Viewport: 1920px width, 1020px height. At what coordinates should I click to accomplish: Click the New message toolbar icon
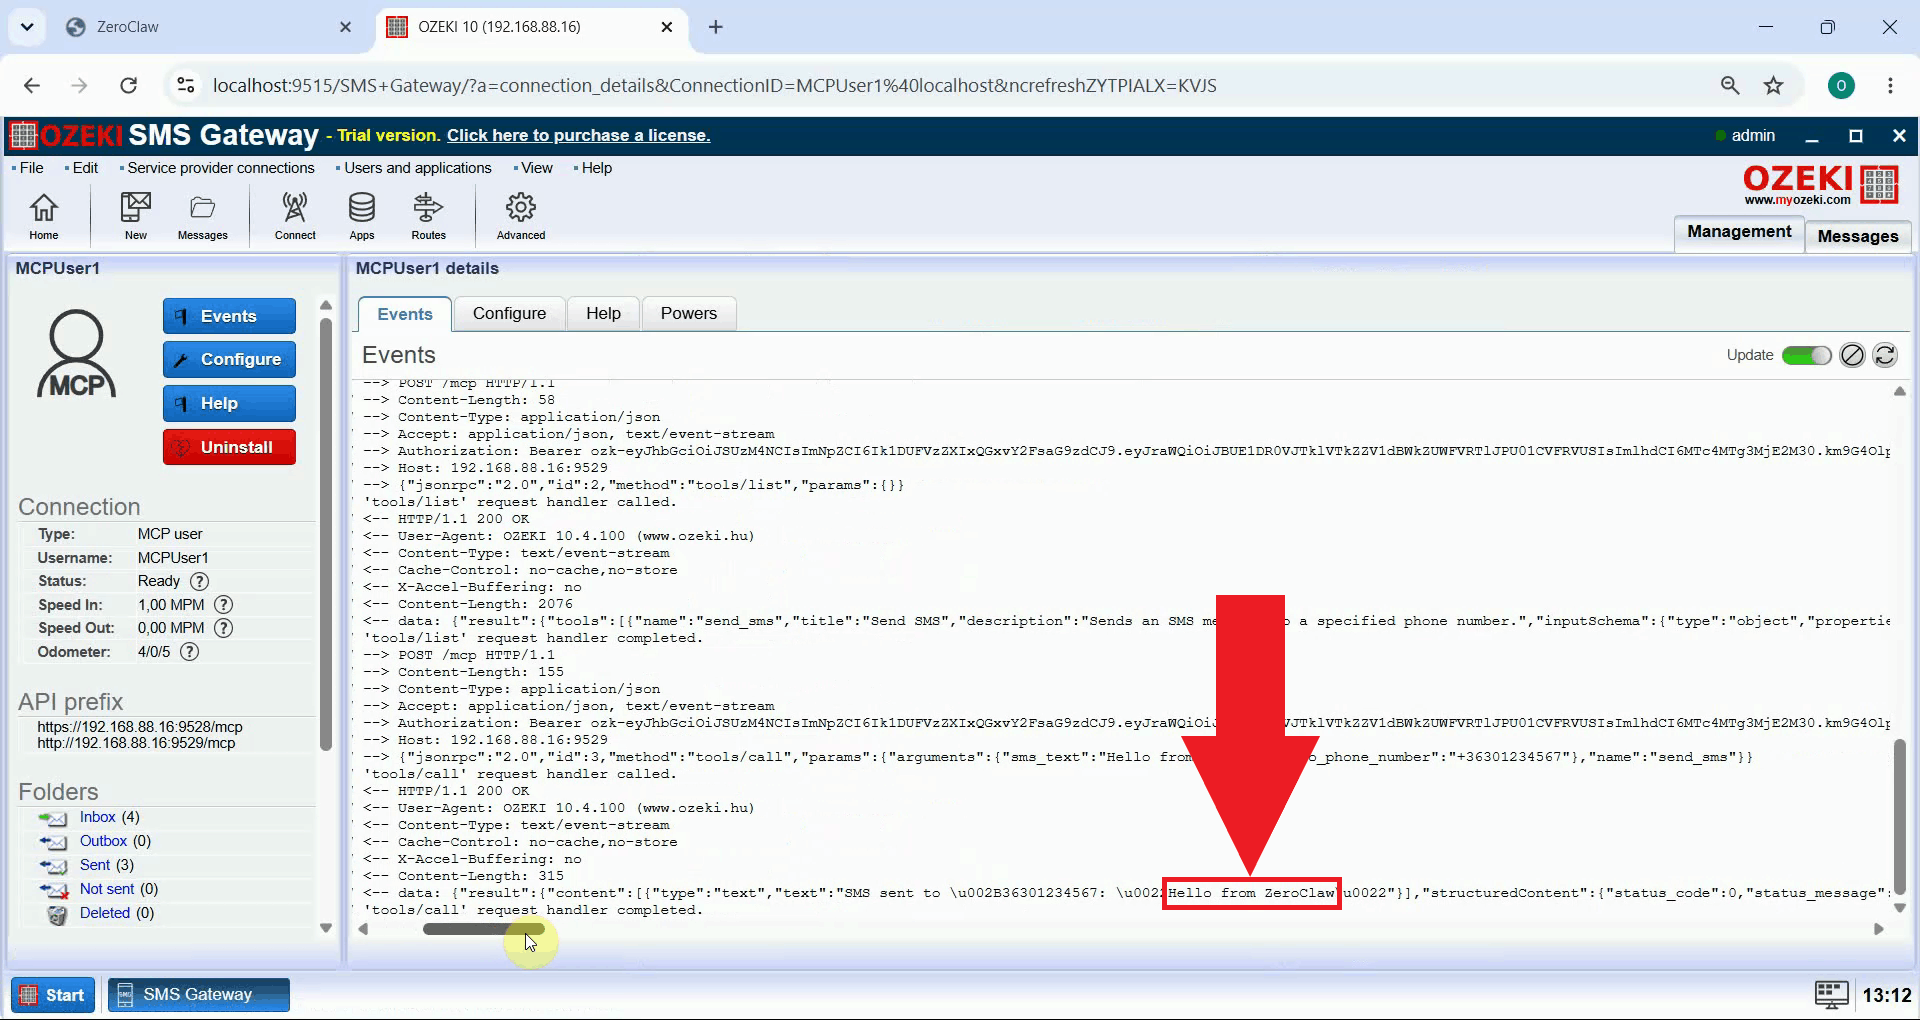click(x=135, y=215)
